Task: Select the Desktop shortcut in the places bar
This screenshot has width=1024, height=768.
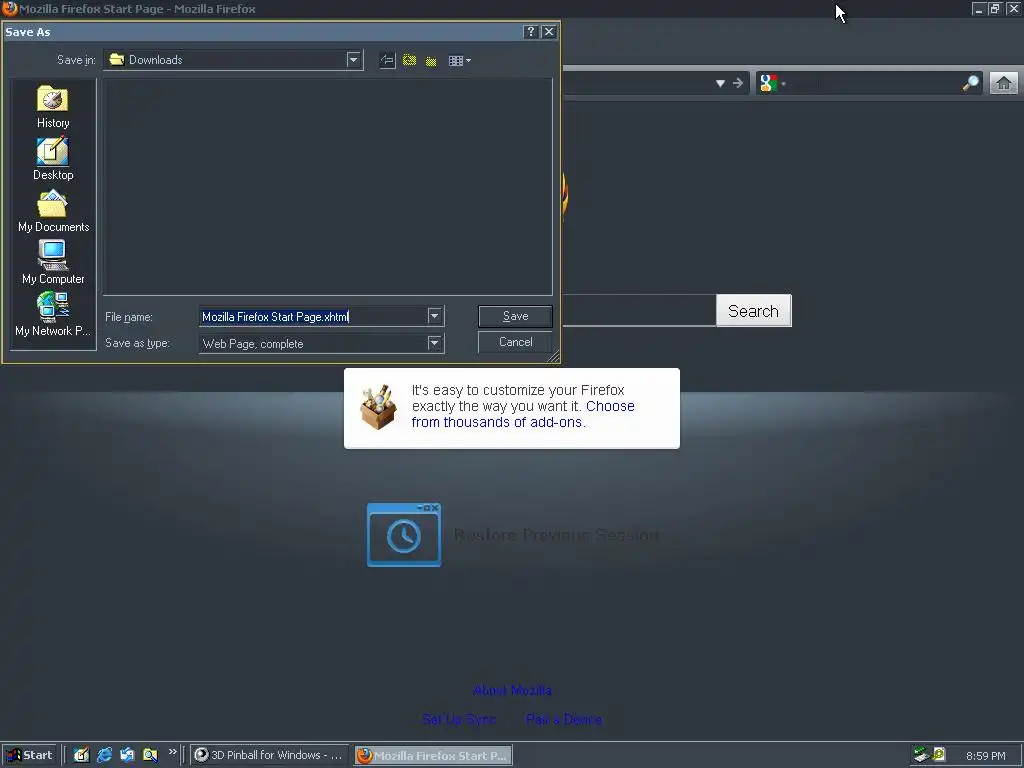Action: 53,159
